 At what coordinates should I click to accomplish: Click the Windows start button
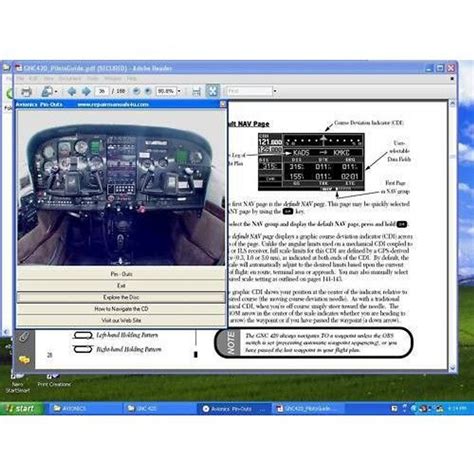point(21,408)
